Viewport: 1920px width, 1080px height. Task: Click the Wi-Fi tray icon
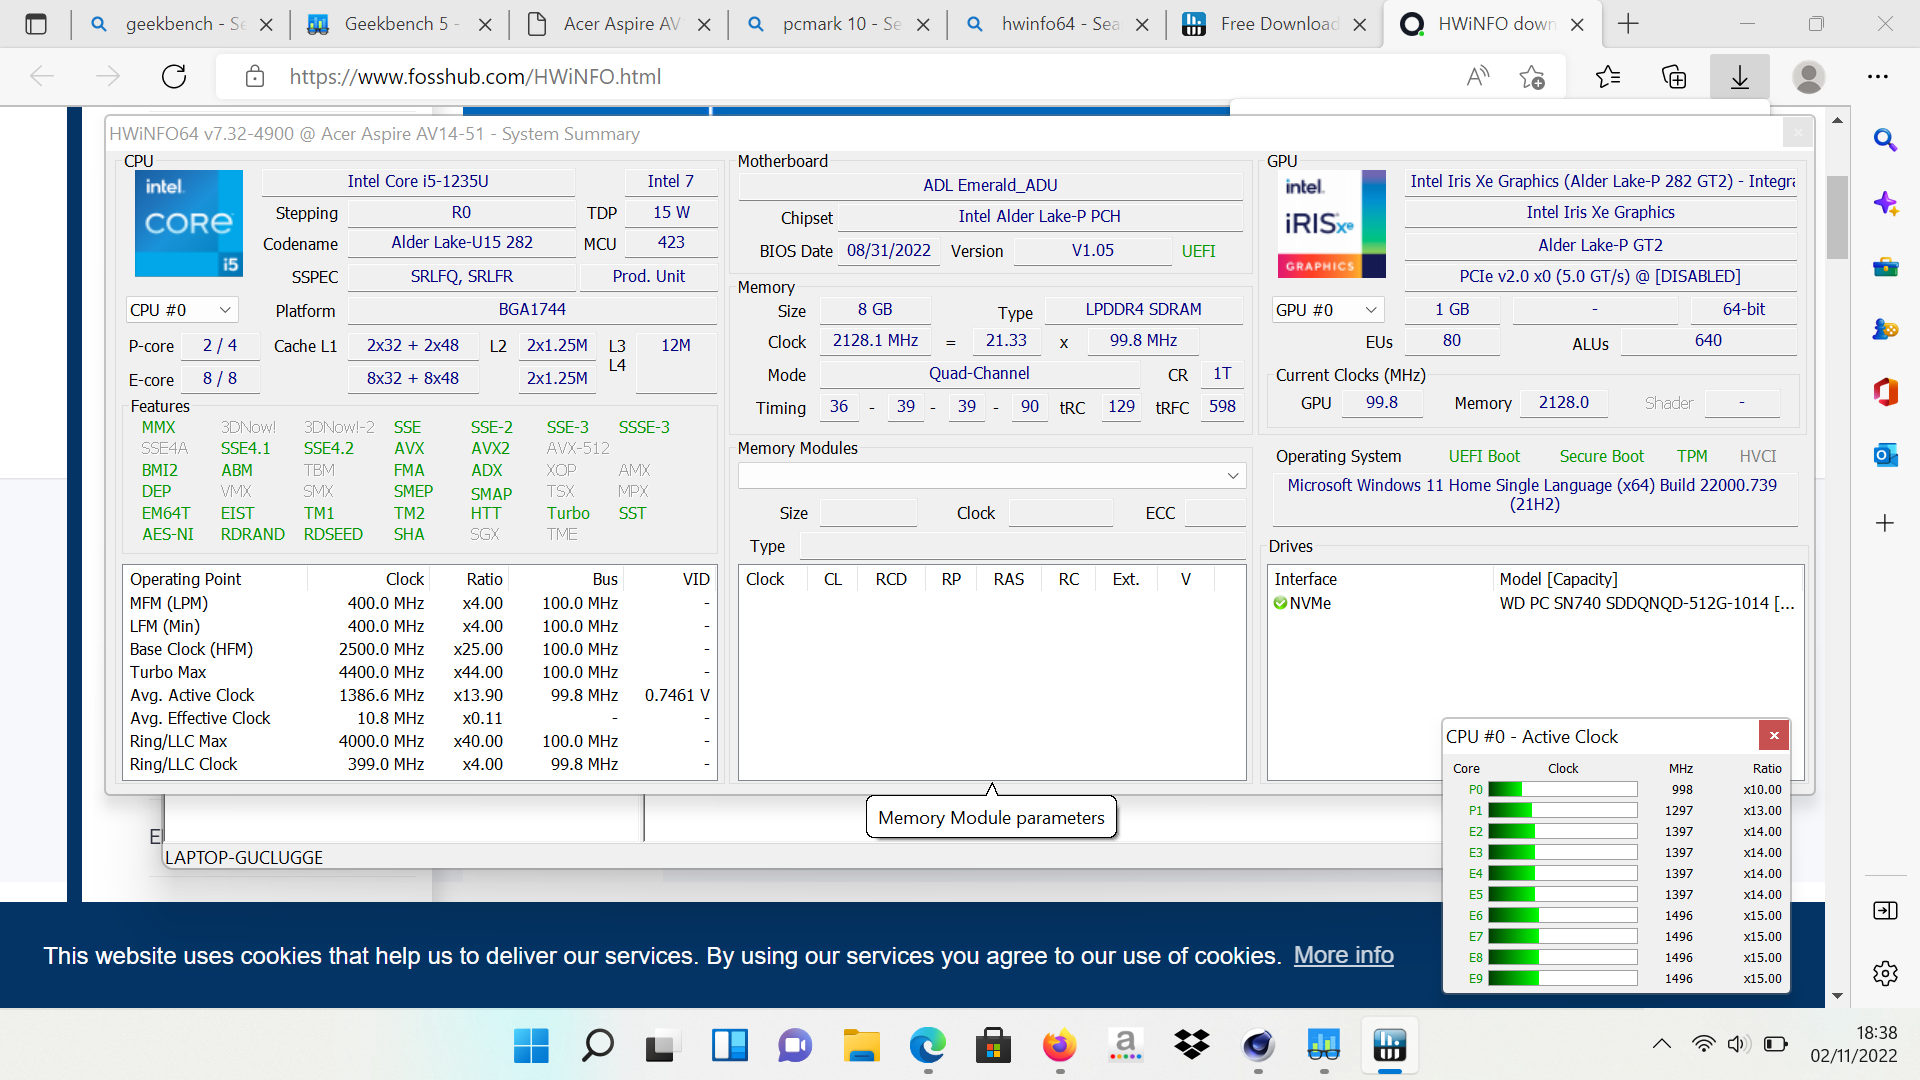point(1703,1044)
